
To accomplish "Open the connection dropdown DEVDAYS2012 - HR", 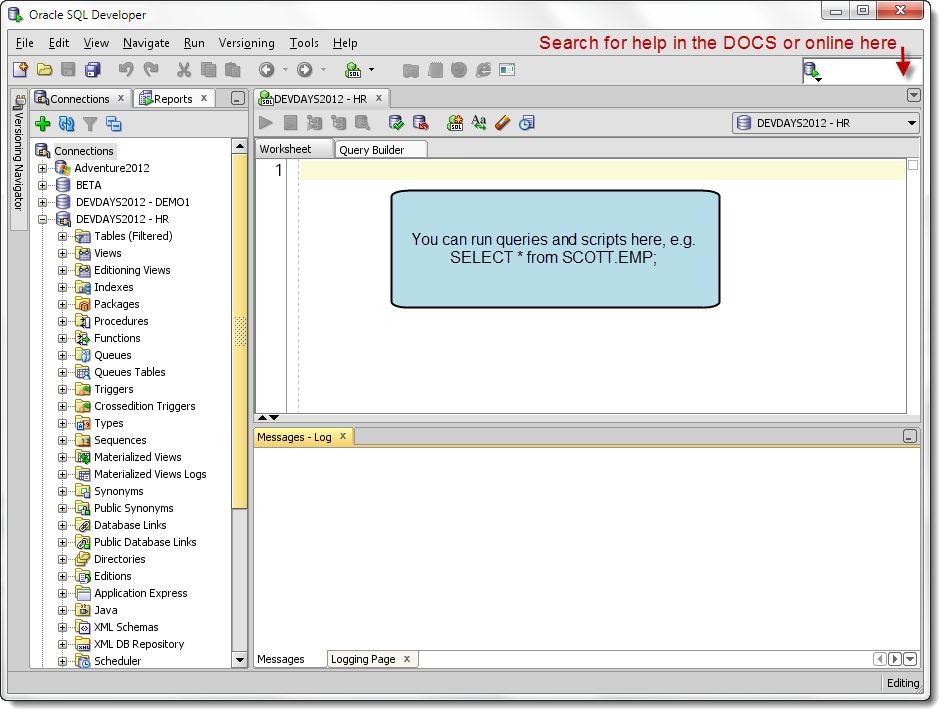I will (x=825, y=123).
